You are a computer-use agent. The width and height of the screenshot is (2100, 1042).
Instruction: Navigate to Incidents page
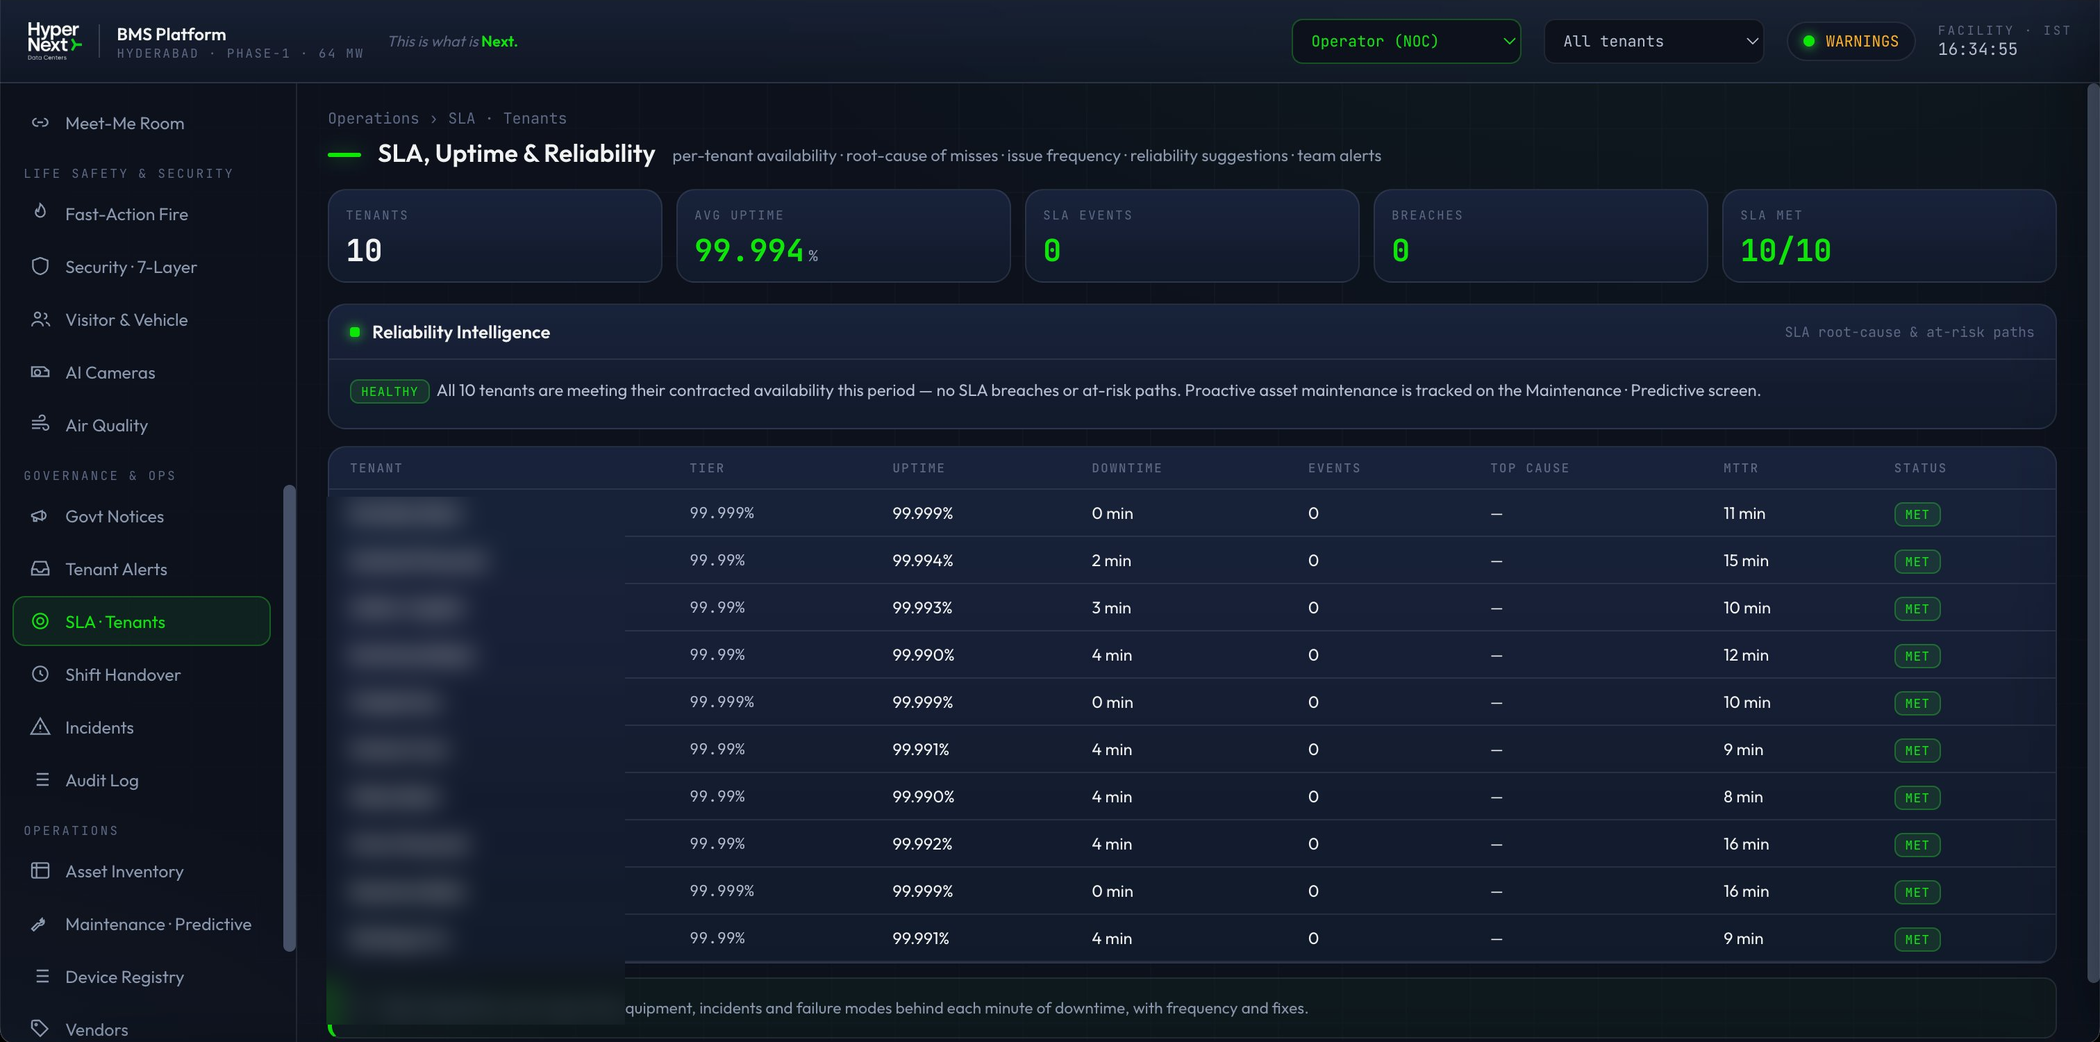pos(141,727)
